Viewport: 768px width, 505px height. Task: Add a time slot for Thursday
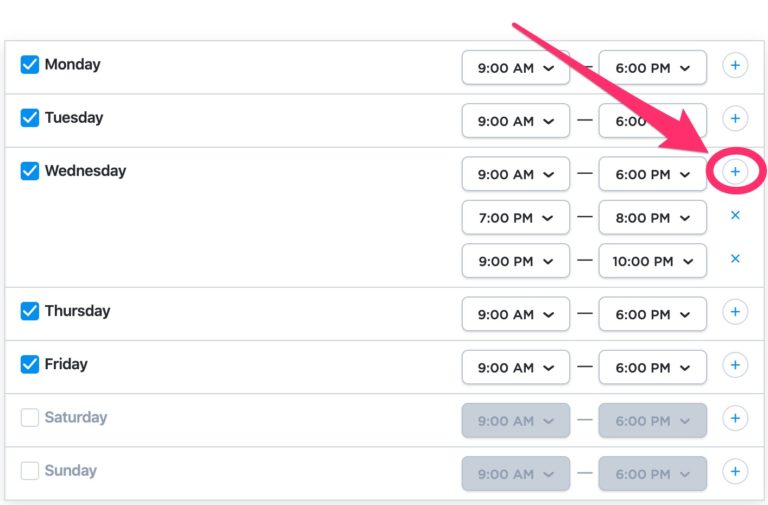pyautogui.click(x=735, y=312)
